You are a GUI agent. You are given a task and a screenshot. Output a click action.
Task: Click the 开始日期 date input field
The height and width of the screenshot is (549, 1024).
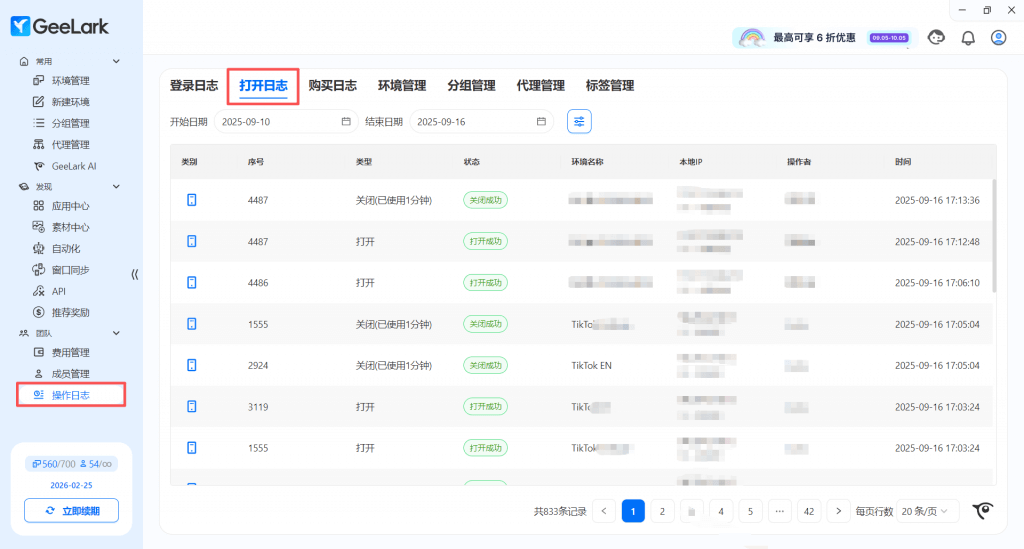pos(278,122)
